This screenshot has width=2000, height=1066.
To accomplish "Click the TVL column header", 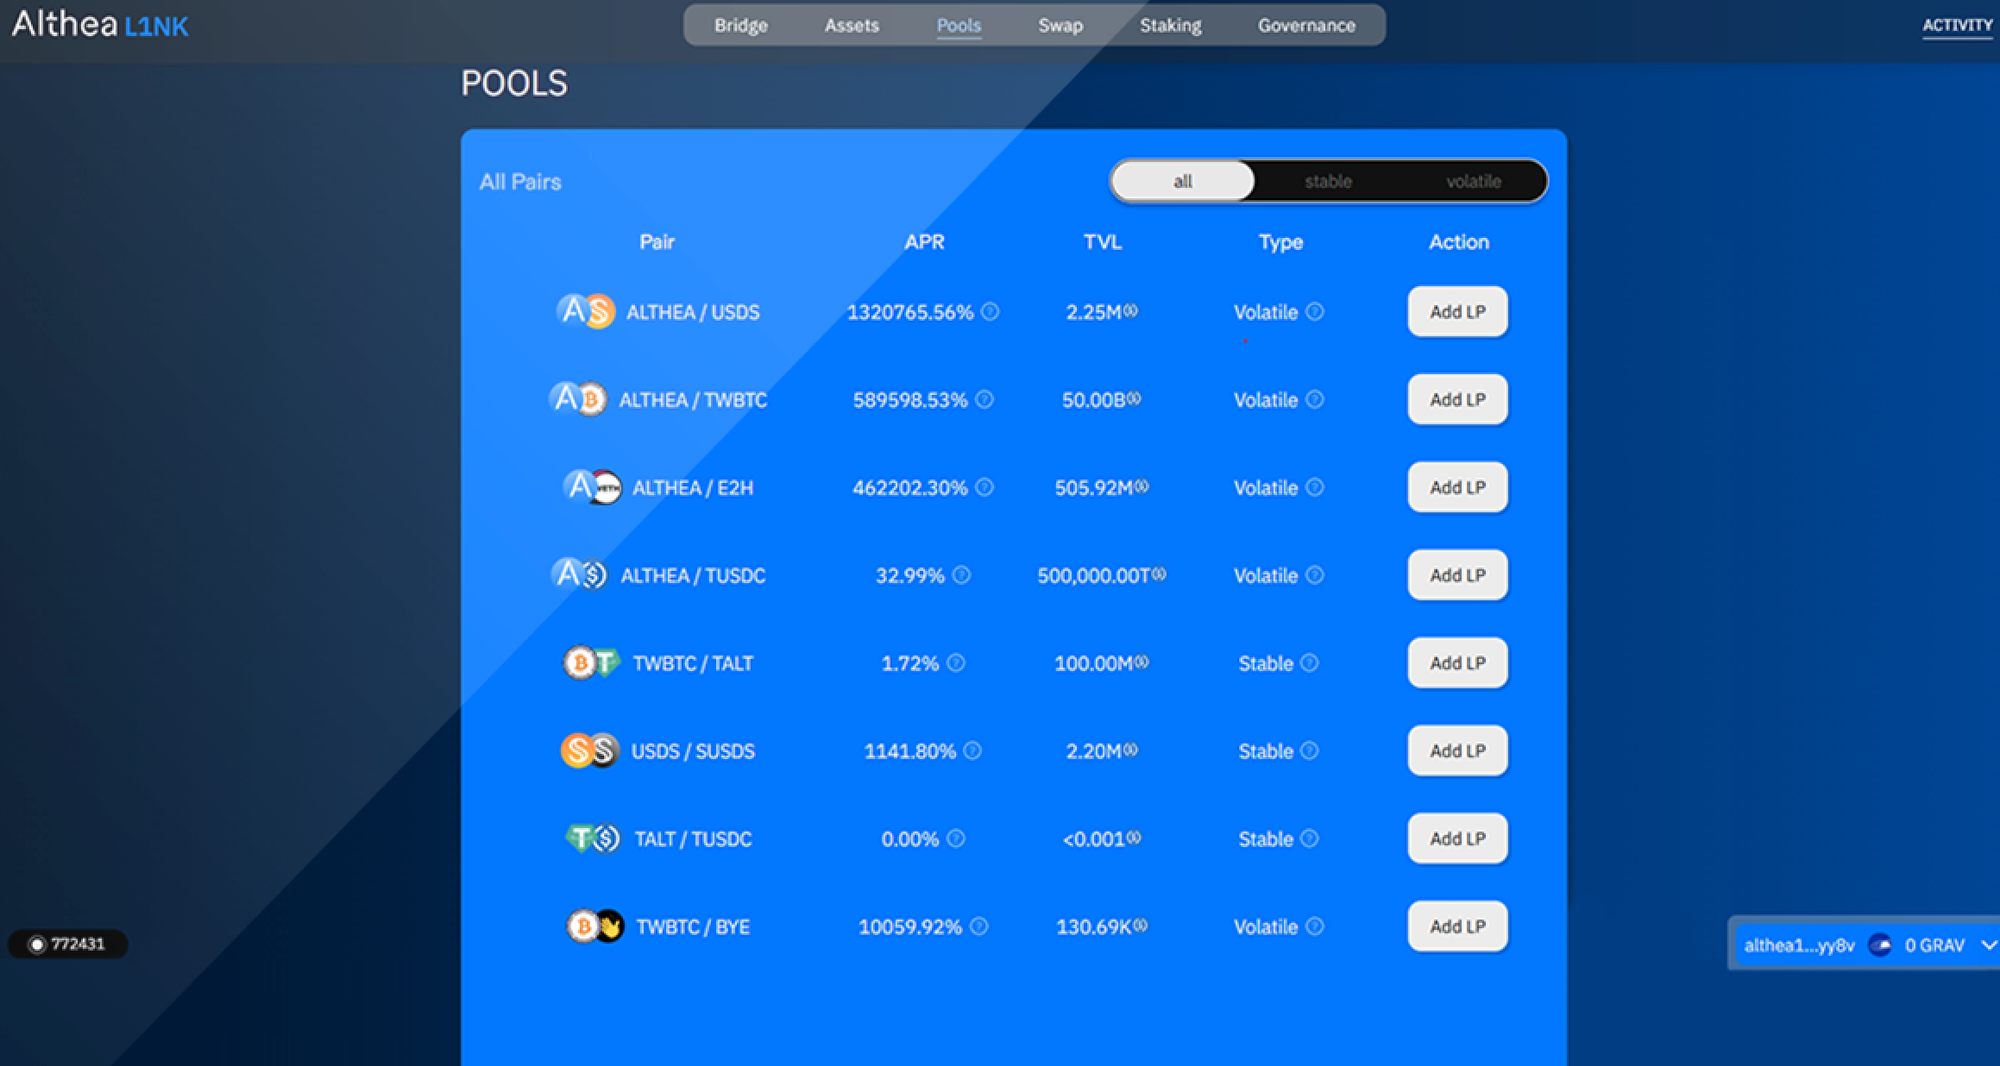I will tap(1103, 242).
